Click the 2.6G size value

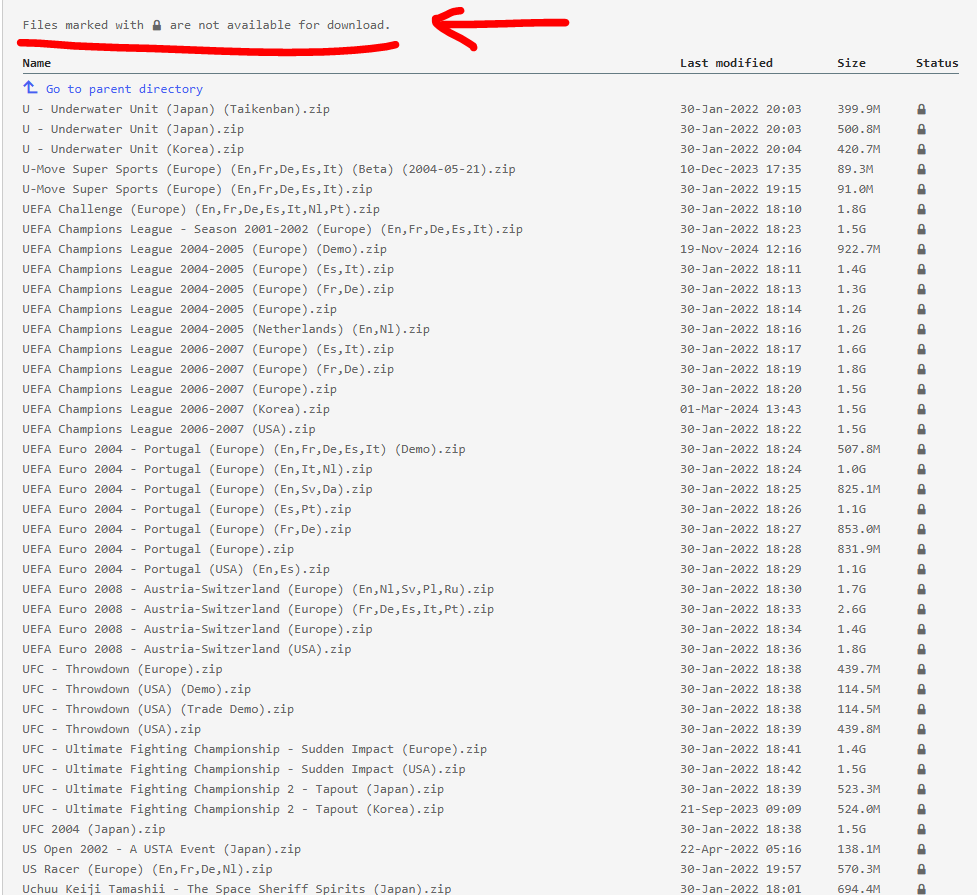point(851,609)
